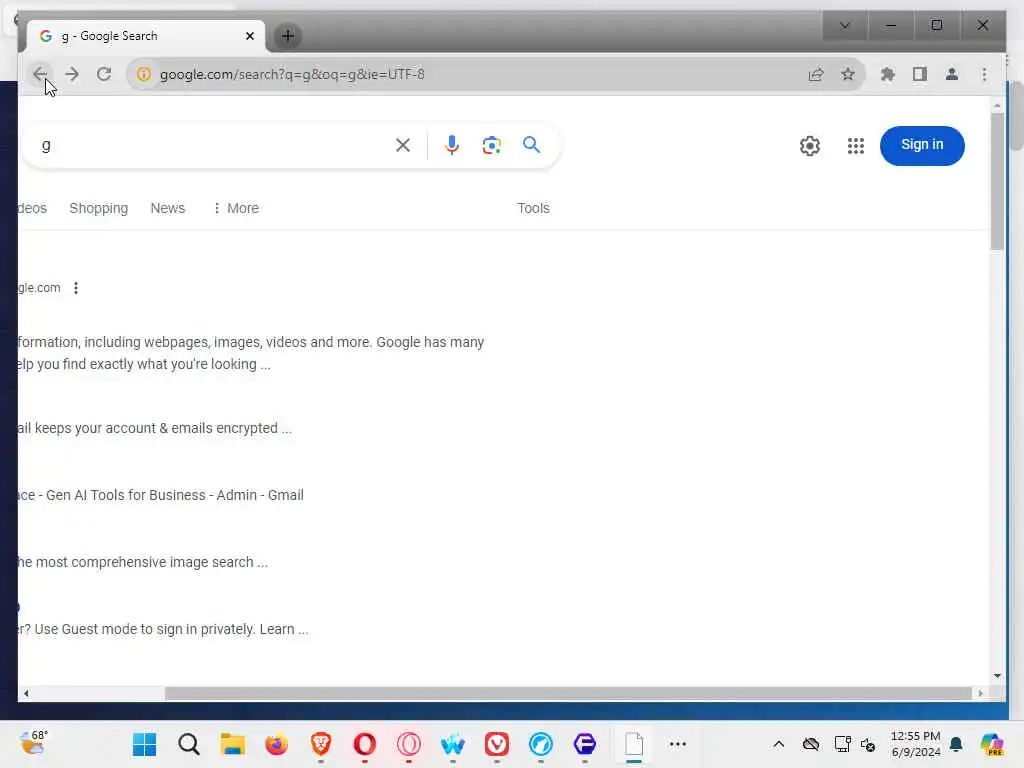Click the 'Use Guest mode to sign in privately' text
Screen dimensions: 1024x768
pos(145,629)
